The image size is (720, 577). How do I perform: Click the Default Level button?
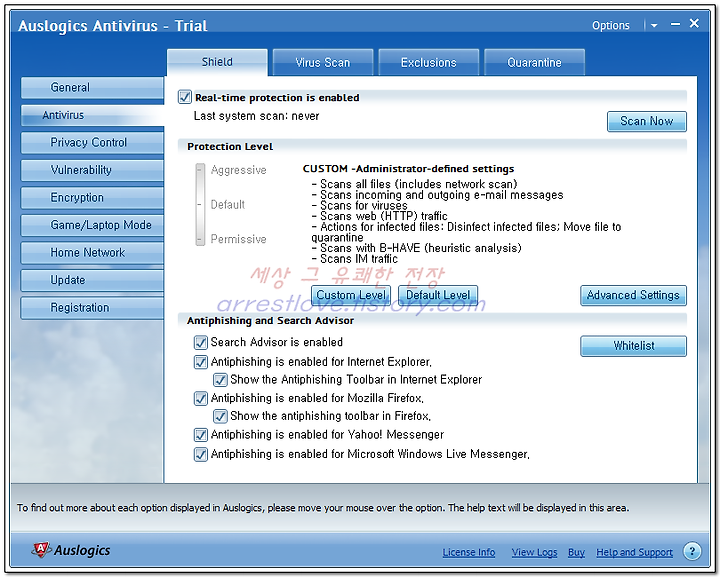(x=438, y=295)
